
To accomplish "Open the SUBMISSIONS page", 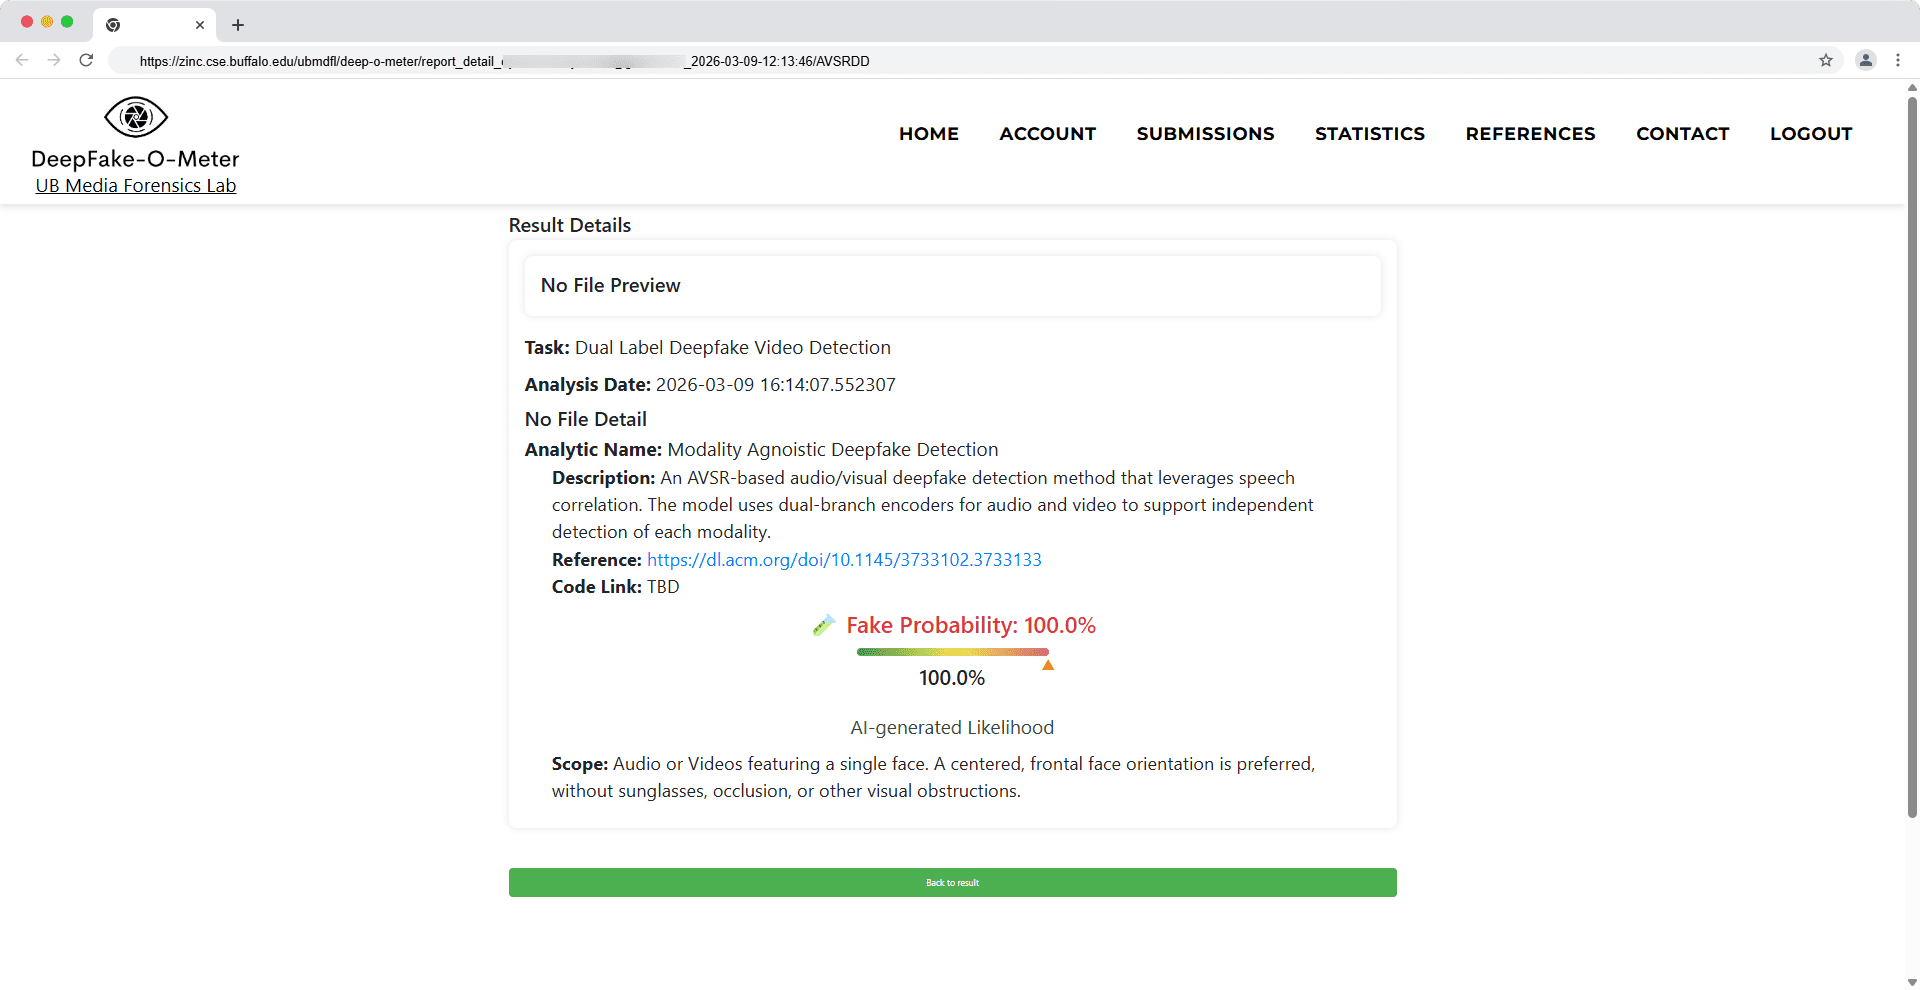I will (1205, 134).
